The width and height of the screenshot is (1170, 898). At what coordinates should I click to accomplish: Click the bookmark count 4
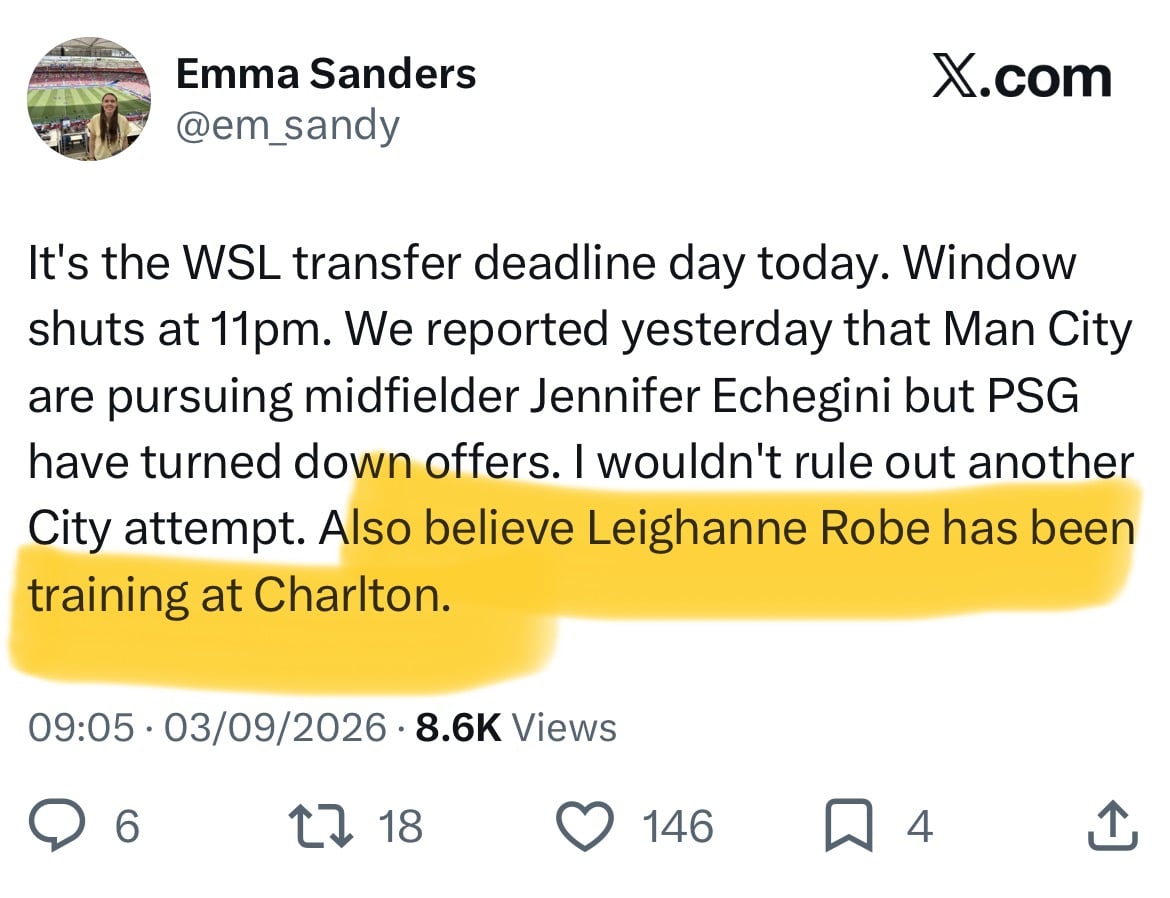pyautogui.click(x=920, y=826)
